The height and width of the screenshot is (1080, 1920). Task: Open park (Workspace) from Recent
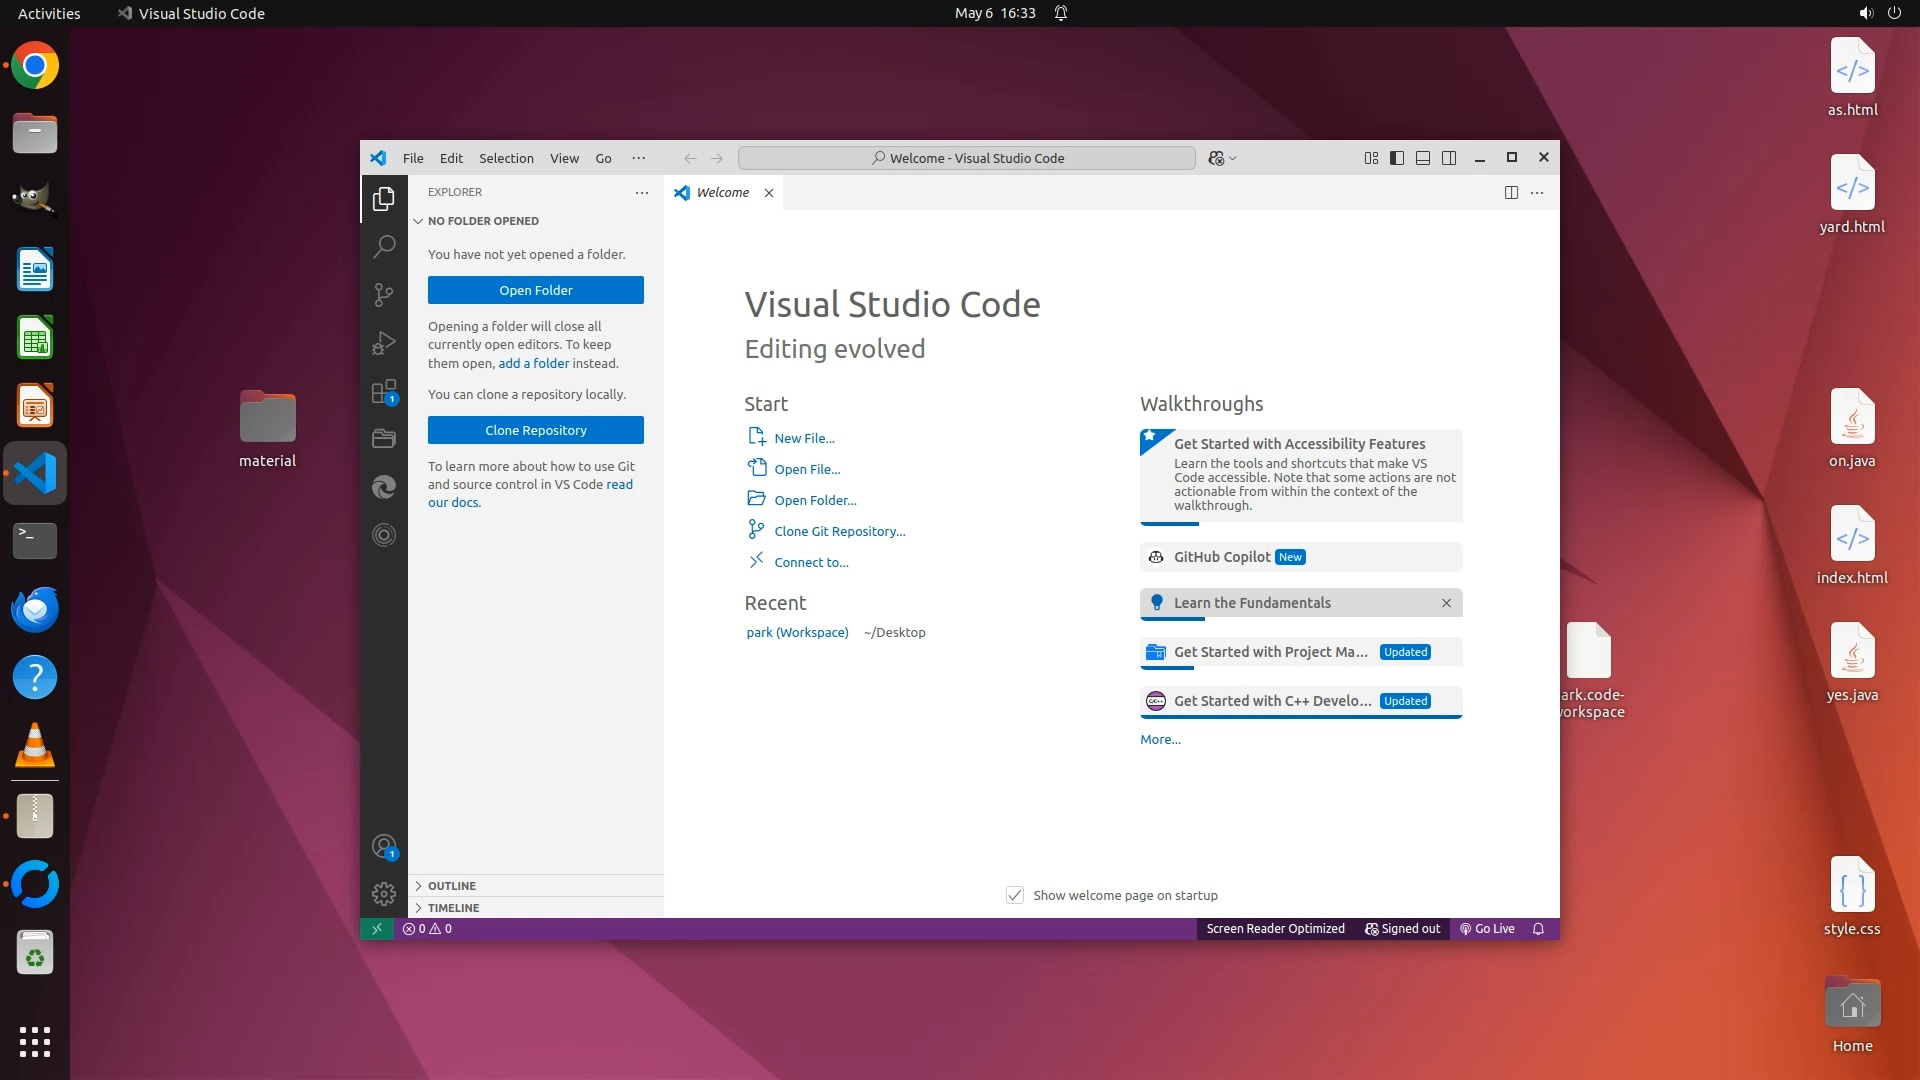coord(797,632)
